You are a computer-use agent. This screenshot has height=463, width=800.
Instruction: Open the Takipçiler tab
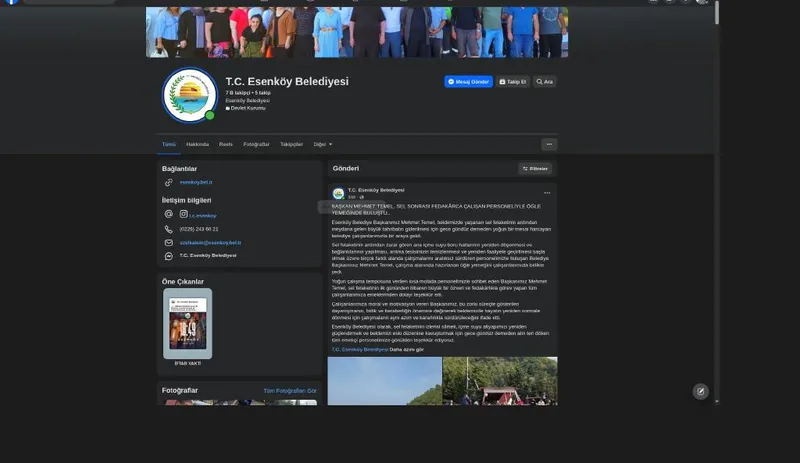click(291, 144)
